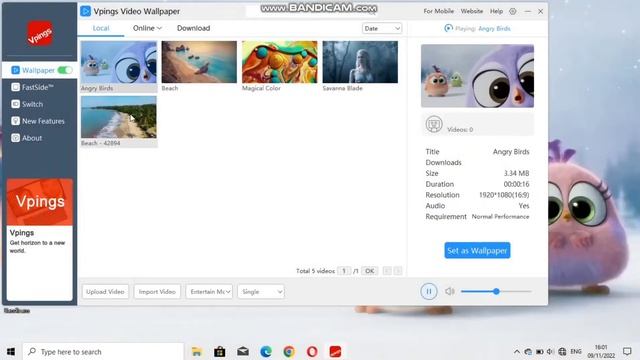Open the Entertain Mode dropdown
Viewport: 640px width, 360px height.
(x=209, y=291)
